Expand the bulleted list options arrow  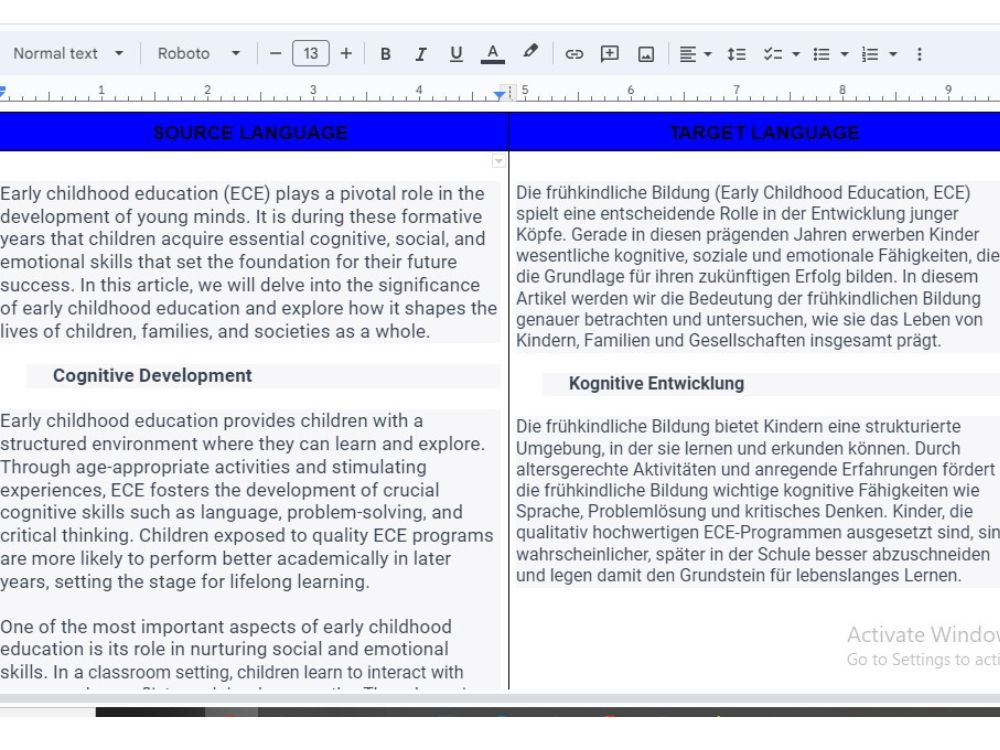coord(844,54)
